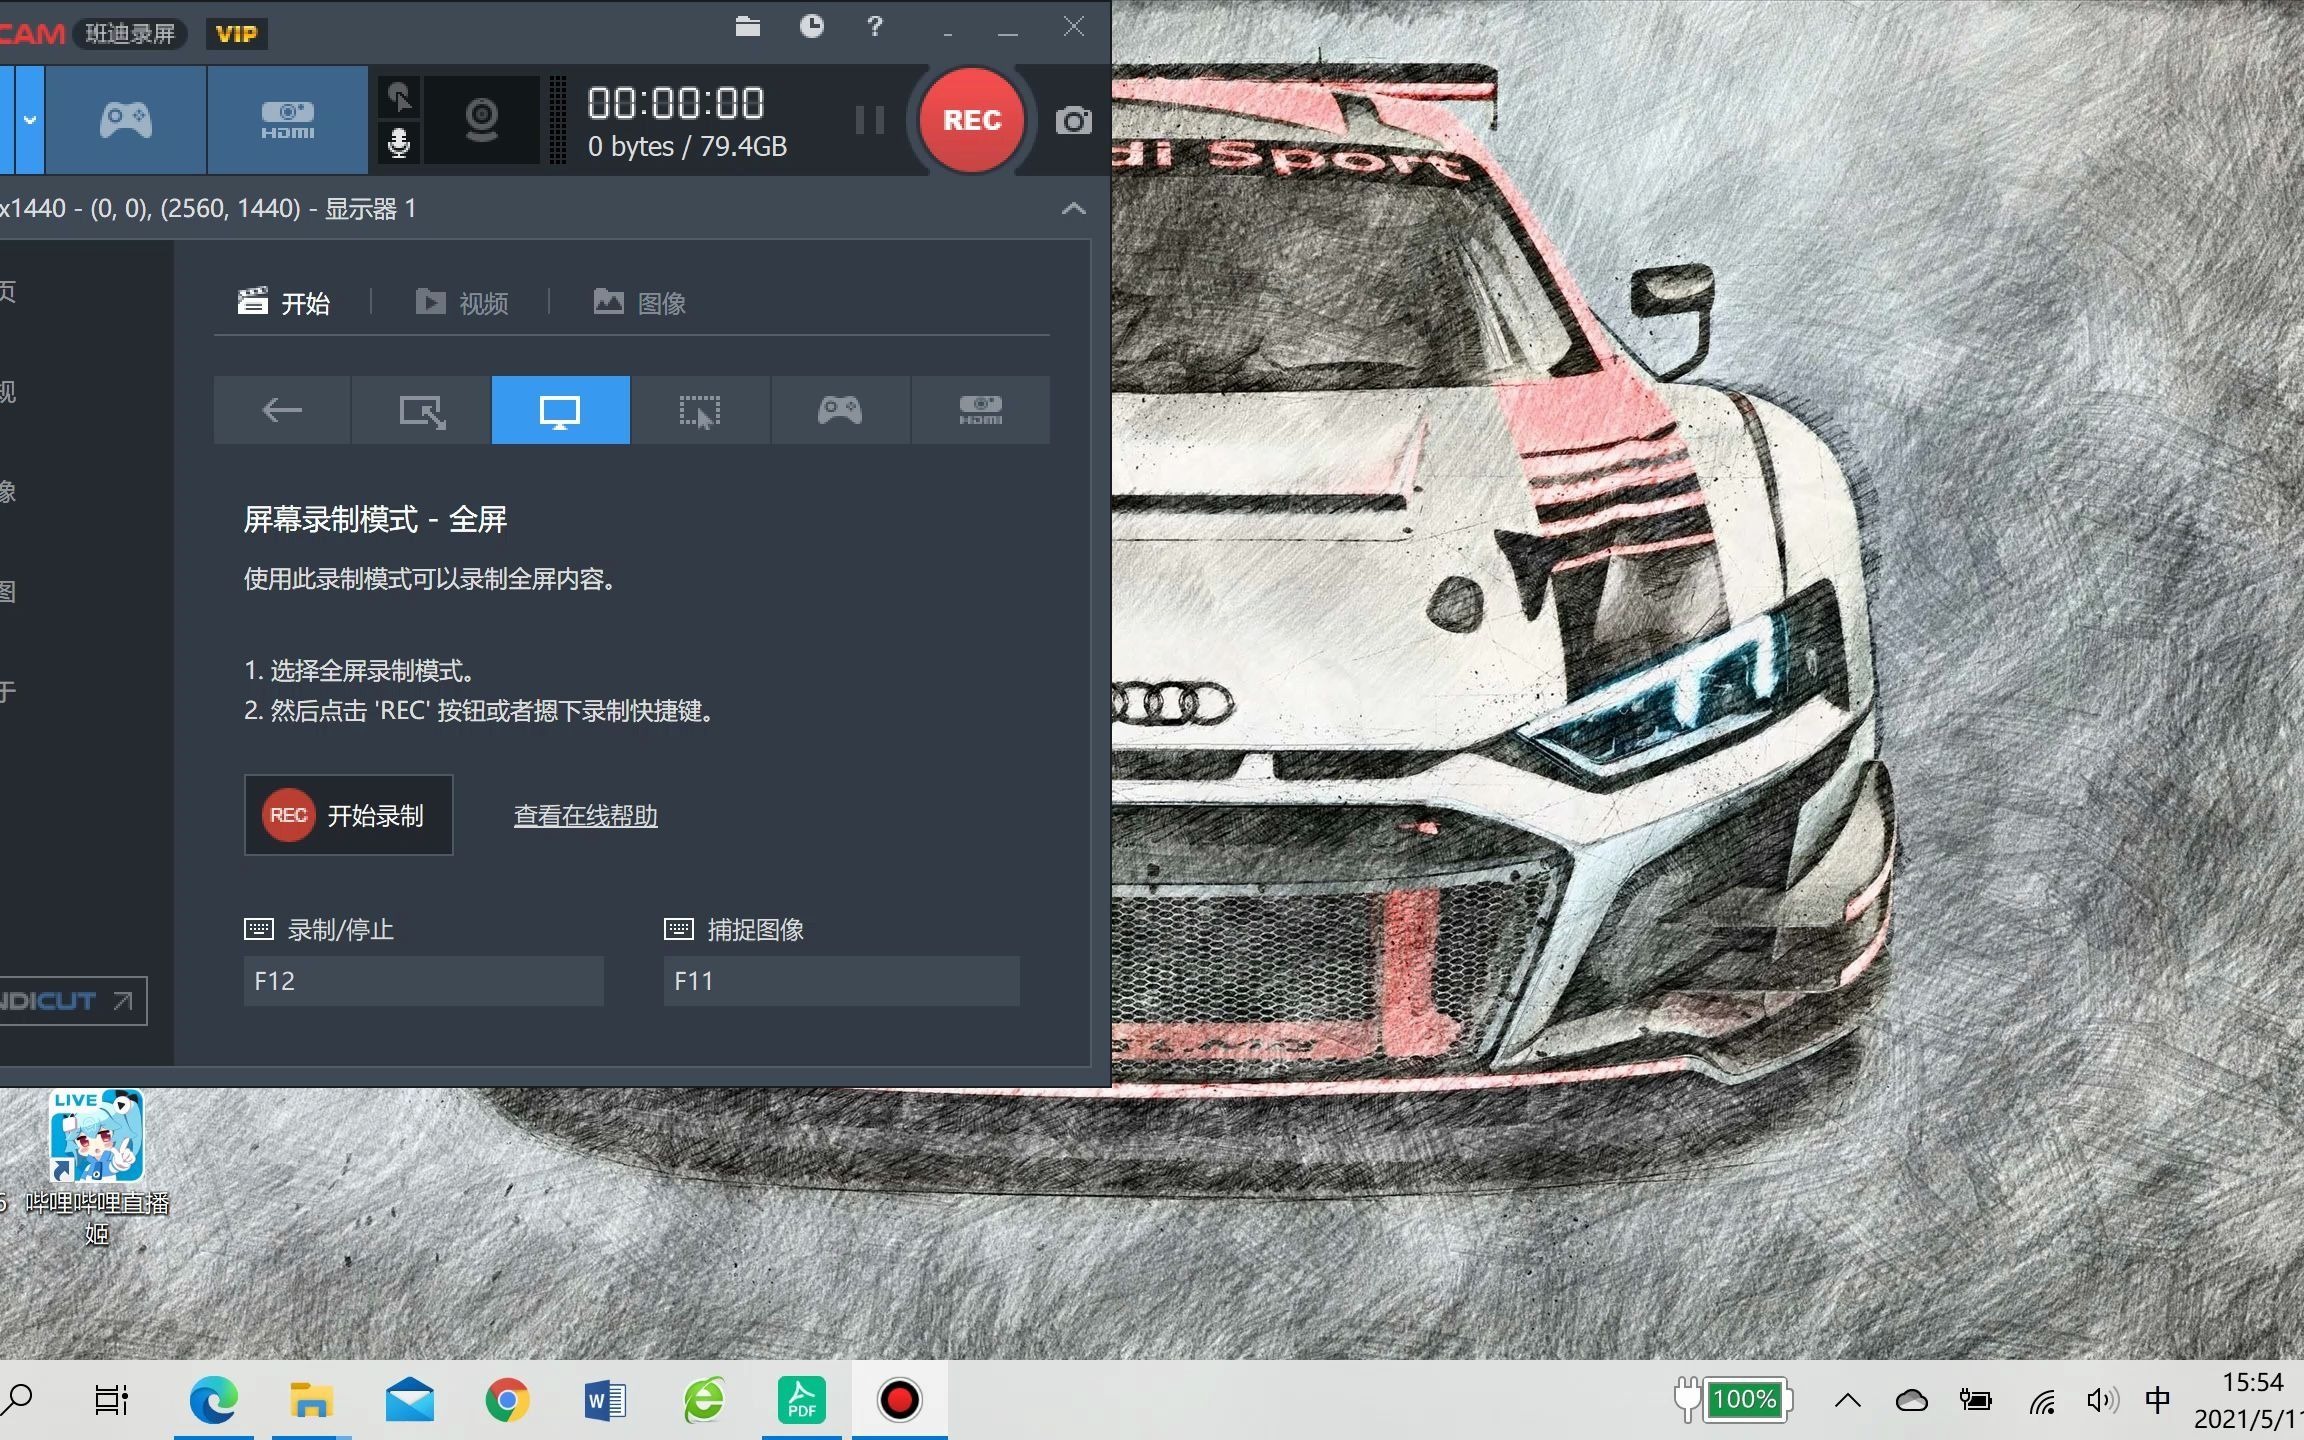Switch to 视频 tab
This screenshot has width=2304, height=1440.
point(462,302)
